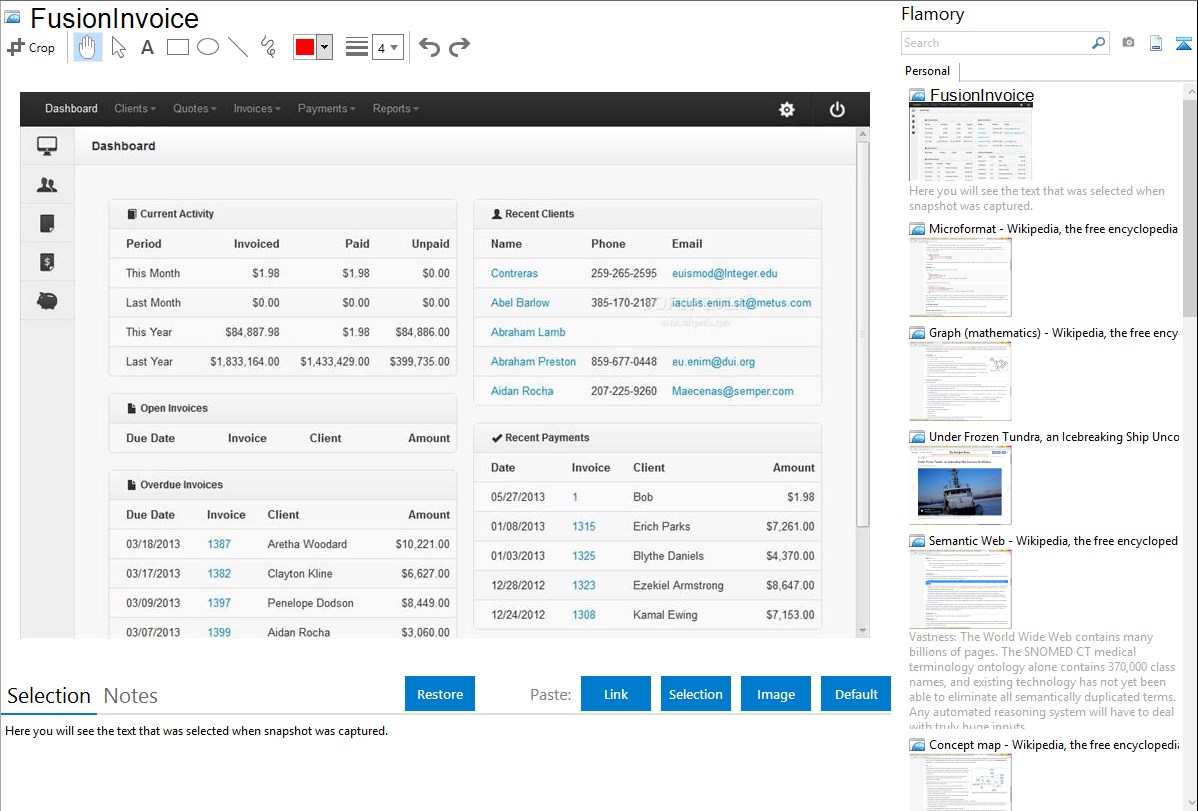Click the Flamory list scroll down arrow

1190,803
